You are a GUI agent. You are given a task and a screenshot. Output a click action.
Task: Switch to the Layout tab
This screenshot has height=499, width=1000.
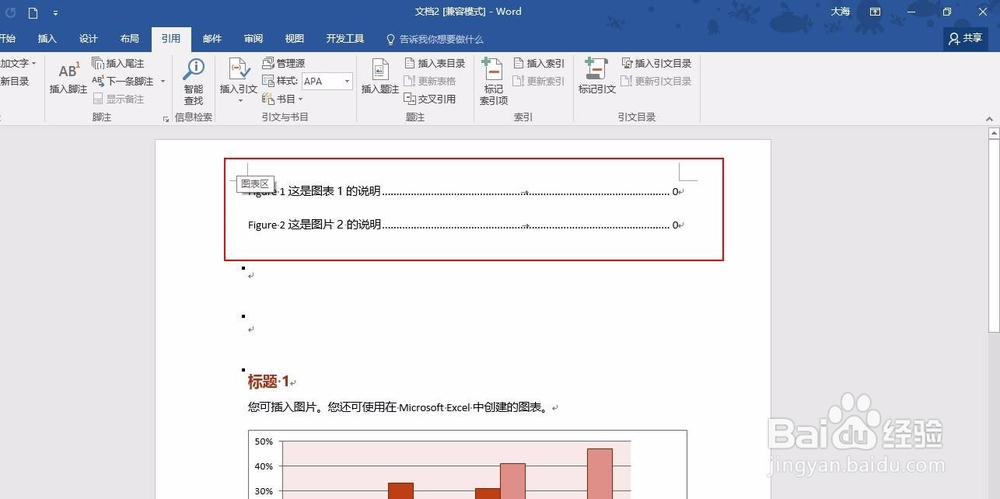pyautogui.click(x=129, y=39)
